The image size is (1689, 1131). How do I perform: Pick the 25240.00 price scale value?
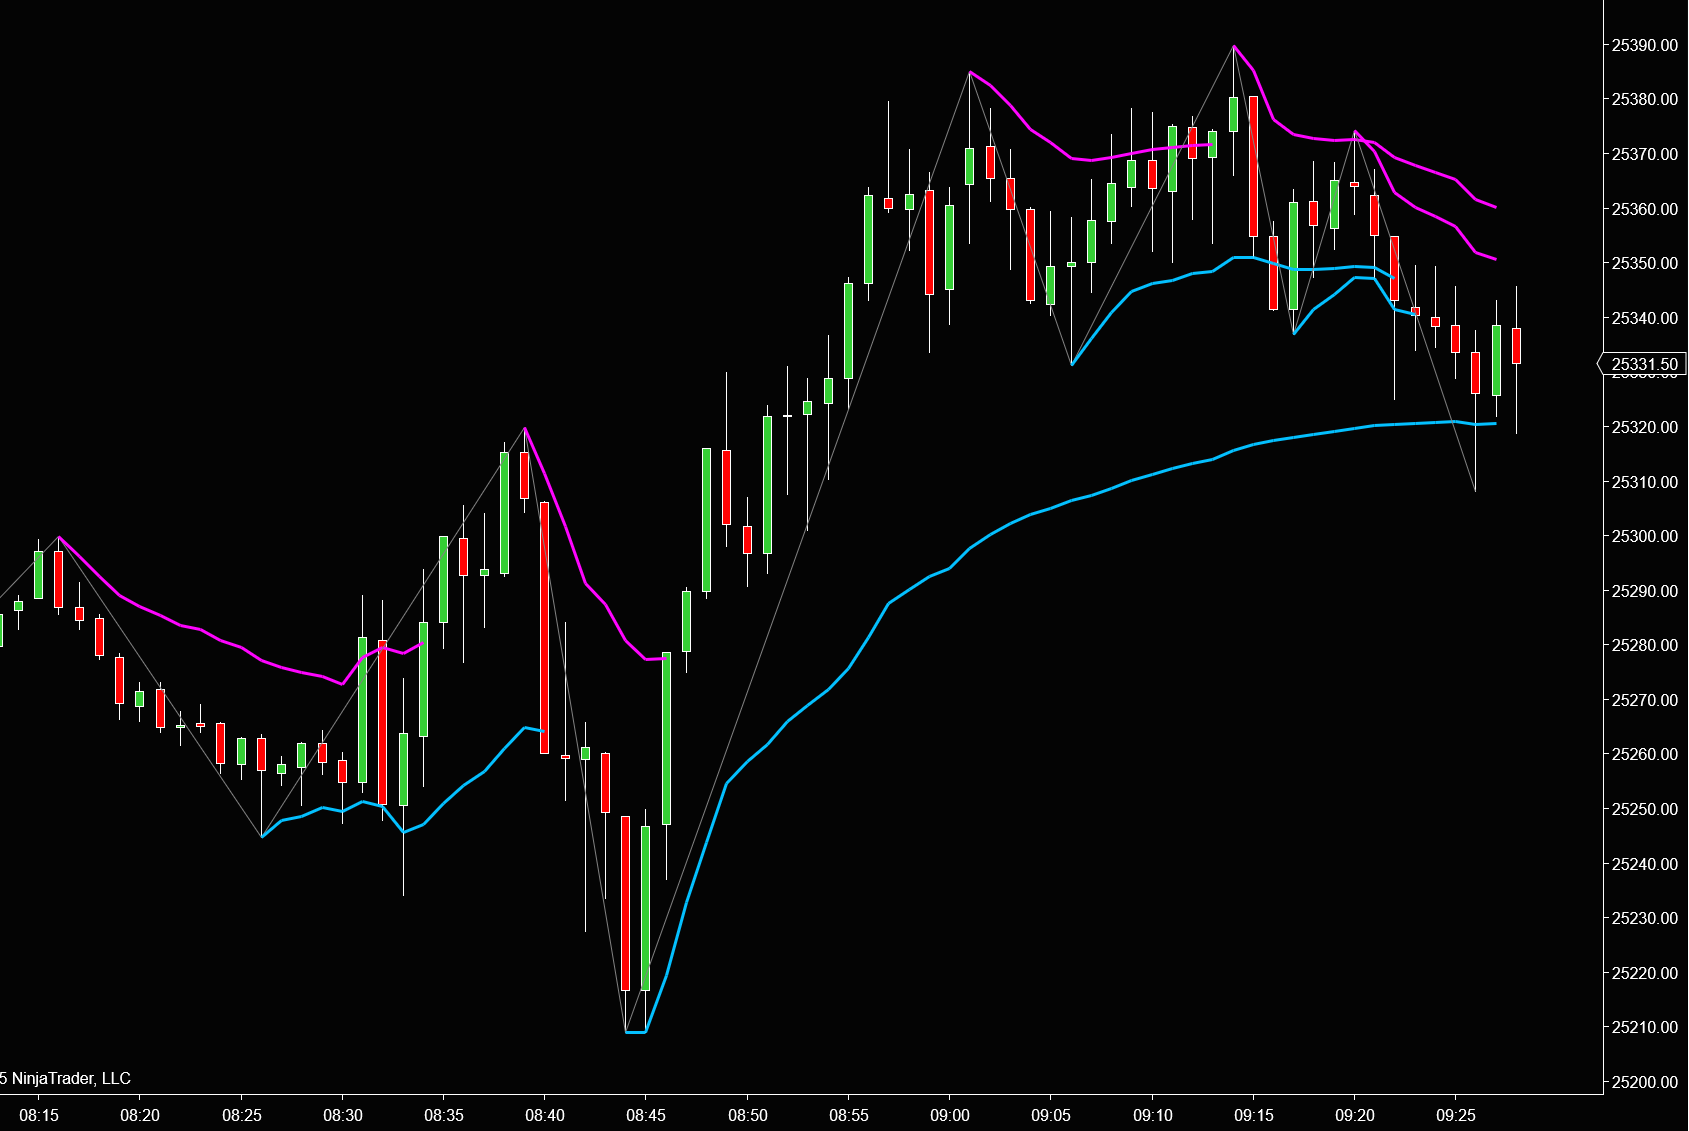[1645, 864]
